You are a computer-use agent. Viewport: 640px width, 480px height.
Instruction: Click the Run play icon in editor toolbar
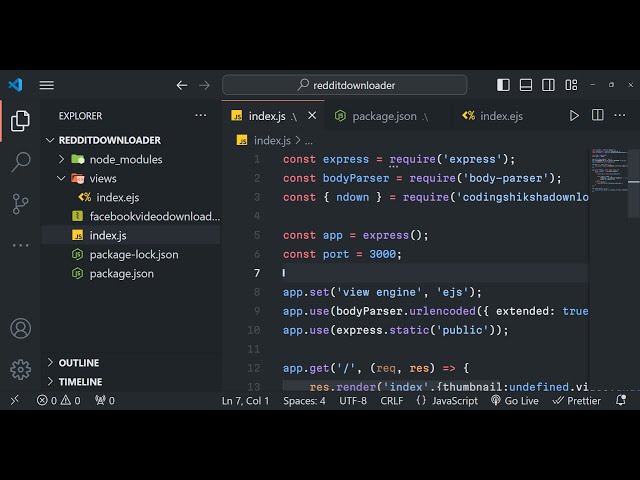(574, 116)
